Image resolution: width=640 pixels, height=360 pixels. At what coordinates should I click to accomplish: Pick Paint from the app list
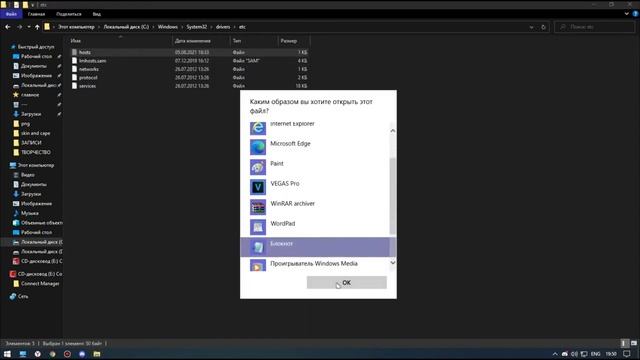click(315, 167)
